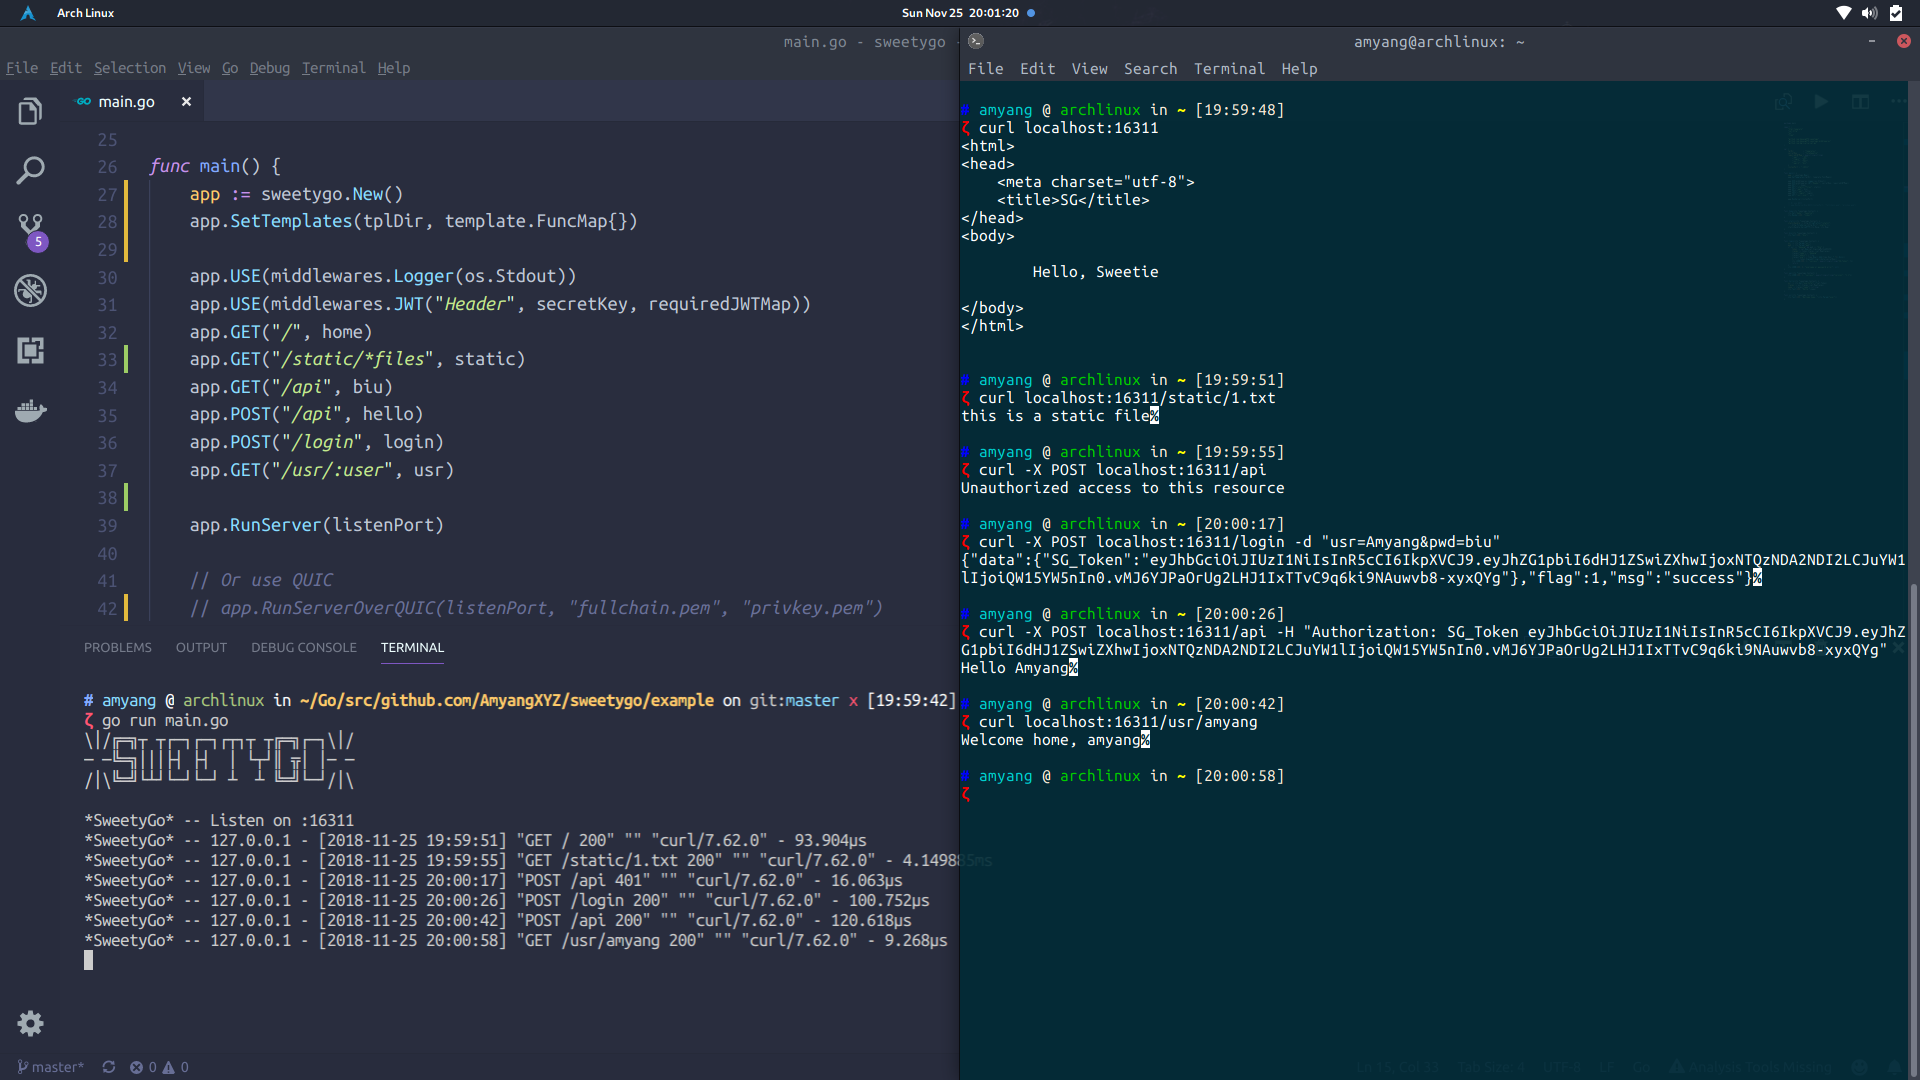1920x1080 pixels.
Task: Click the Arch Linux logo in top bar
Action: (x=28, y=13)
